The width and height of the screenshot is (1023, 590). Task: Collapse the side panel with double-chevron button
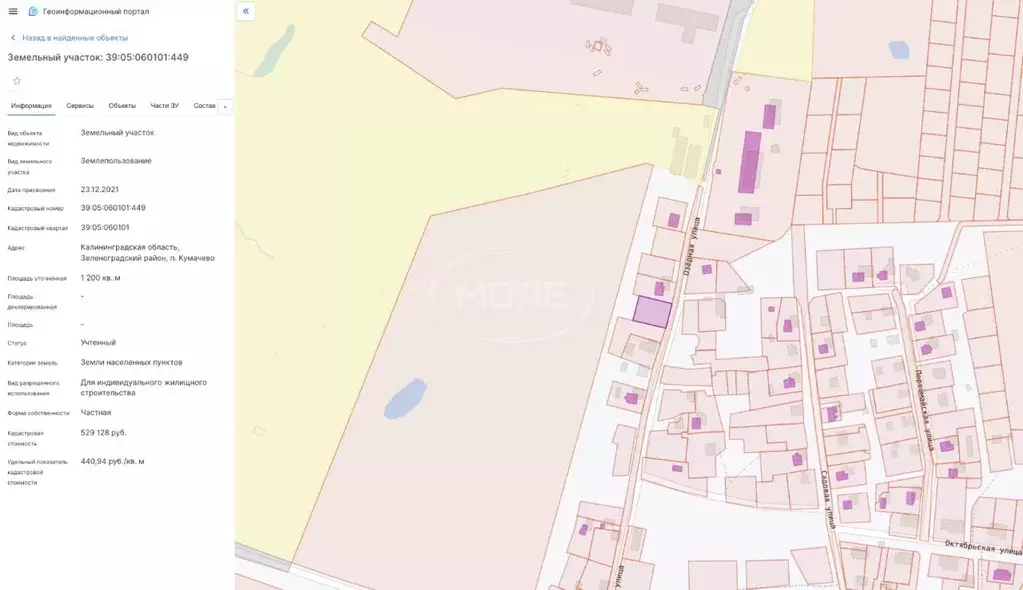[x=245, y=11]
